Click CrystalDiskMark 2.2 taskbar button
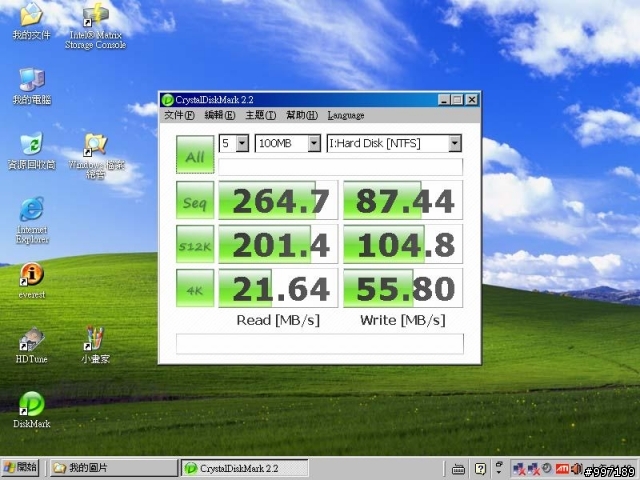 [244, 468]
